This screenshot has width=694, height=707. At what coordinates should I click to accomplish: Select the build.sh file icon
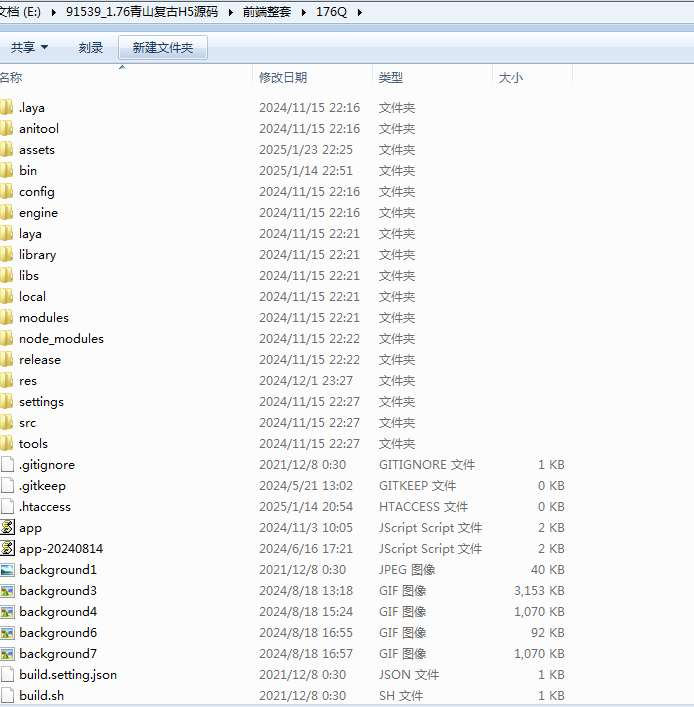coord(7,696)
